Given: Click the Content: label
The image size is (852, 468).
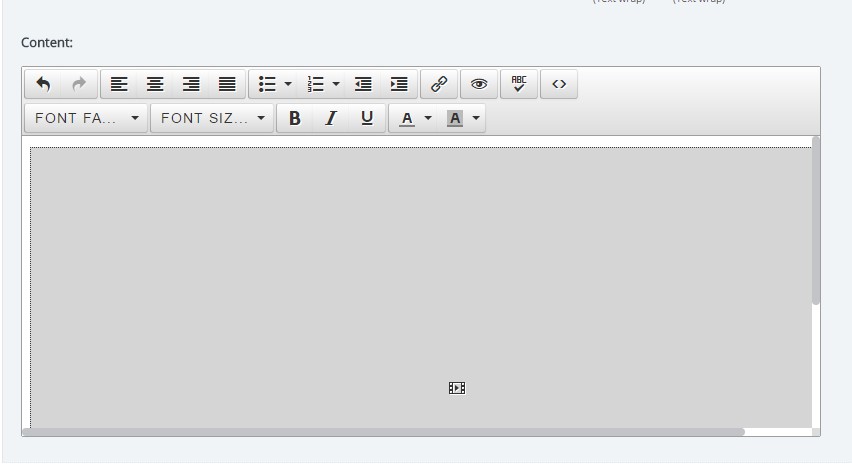Looking at the screenshot, I should pos(47,42).
